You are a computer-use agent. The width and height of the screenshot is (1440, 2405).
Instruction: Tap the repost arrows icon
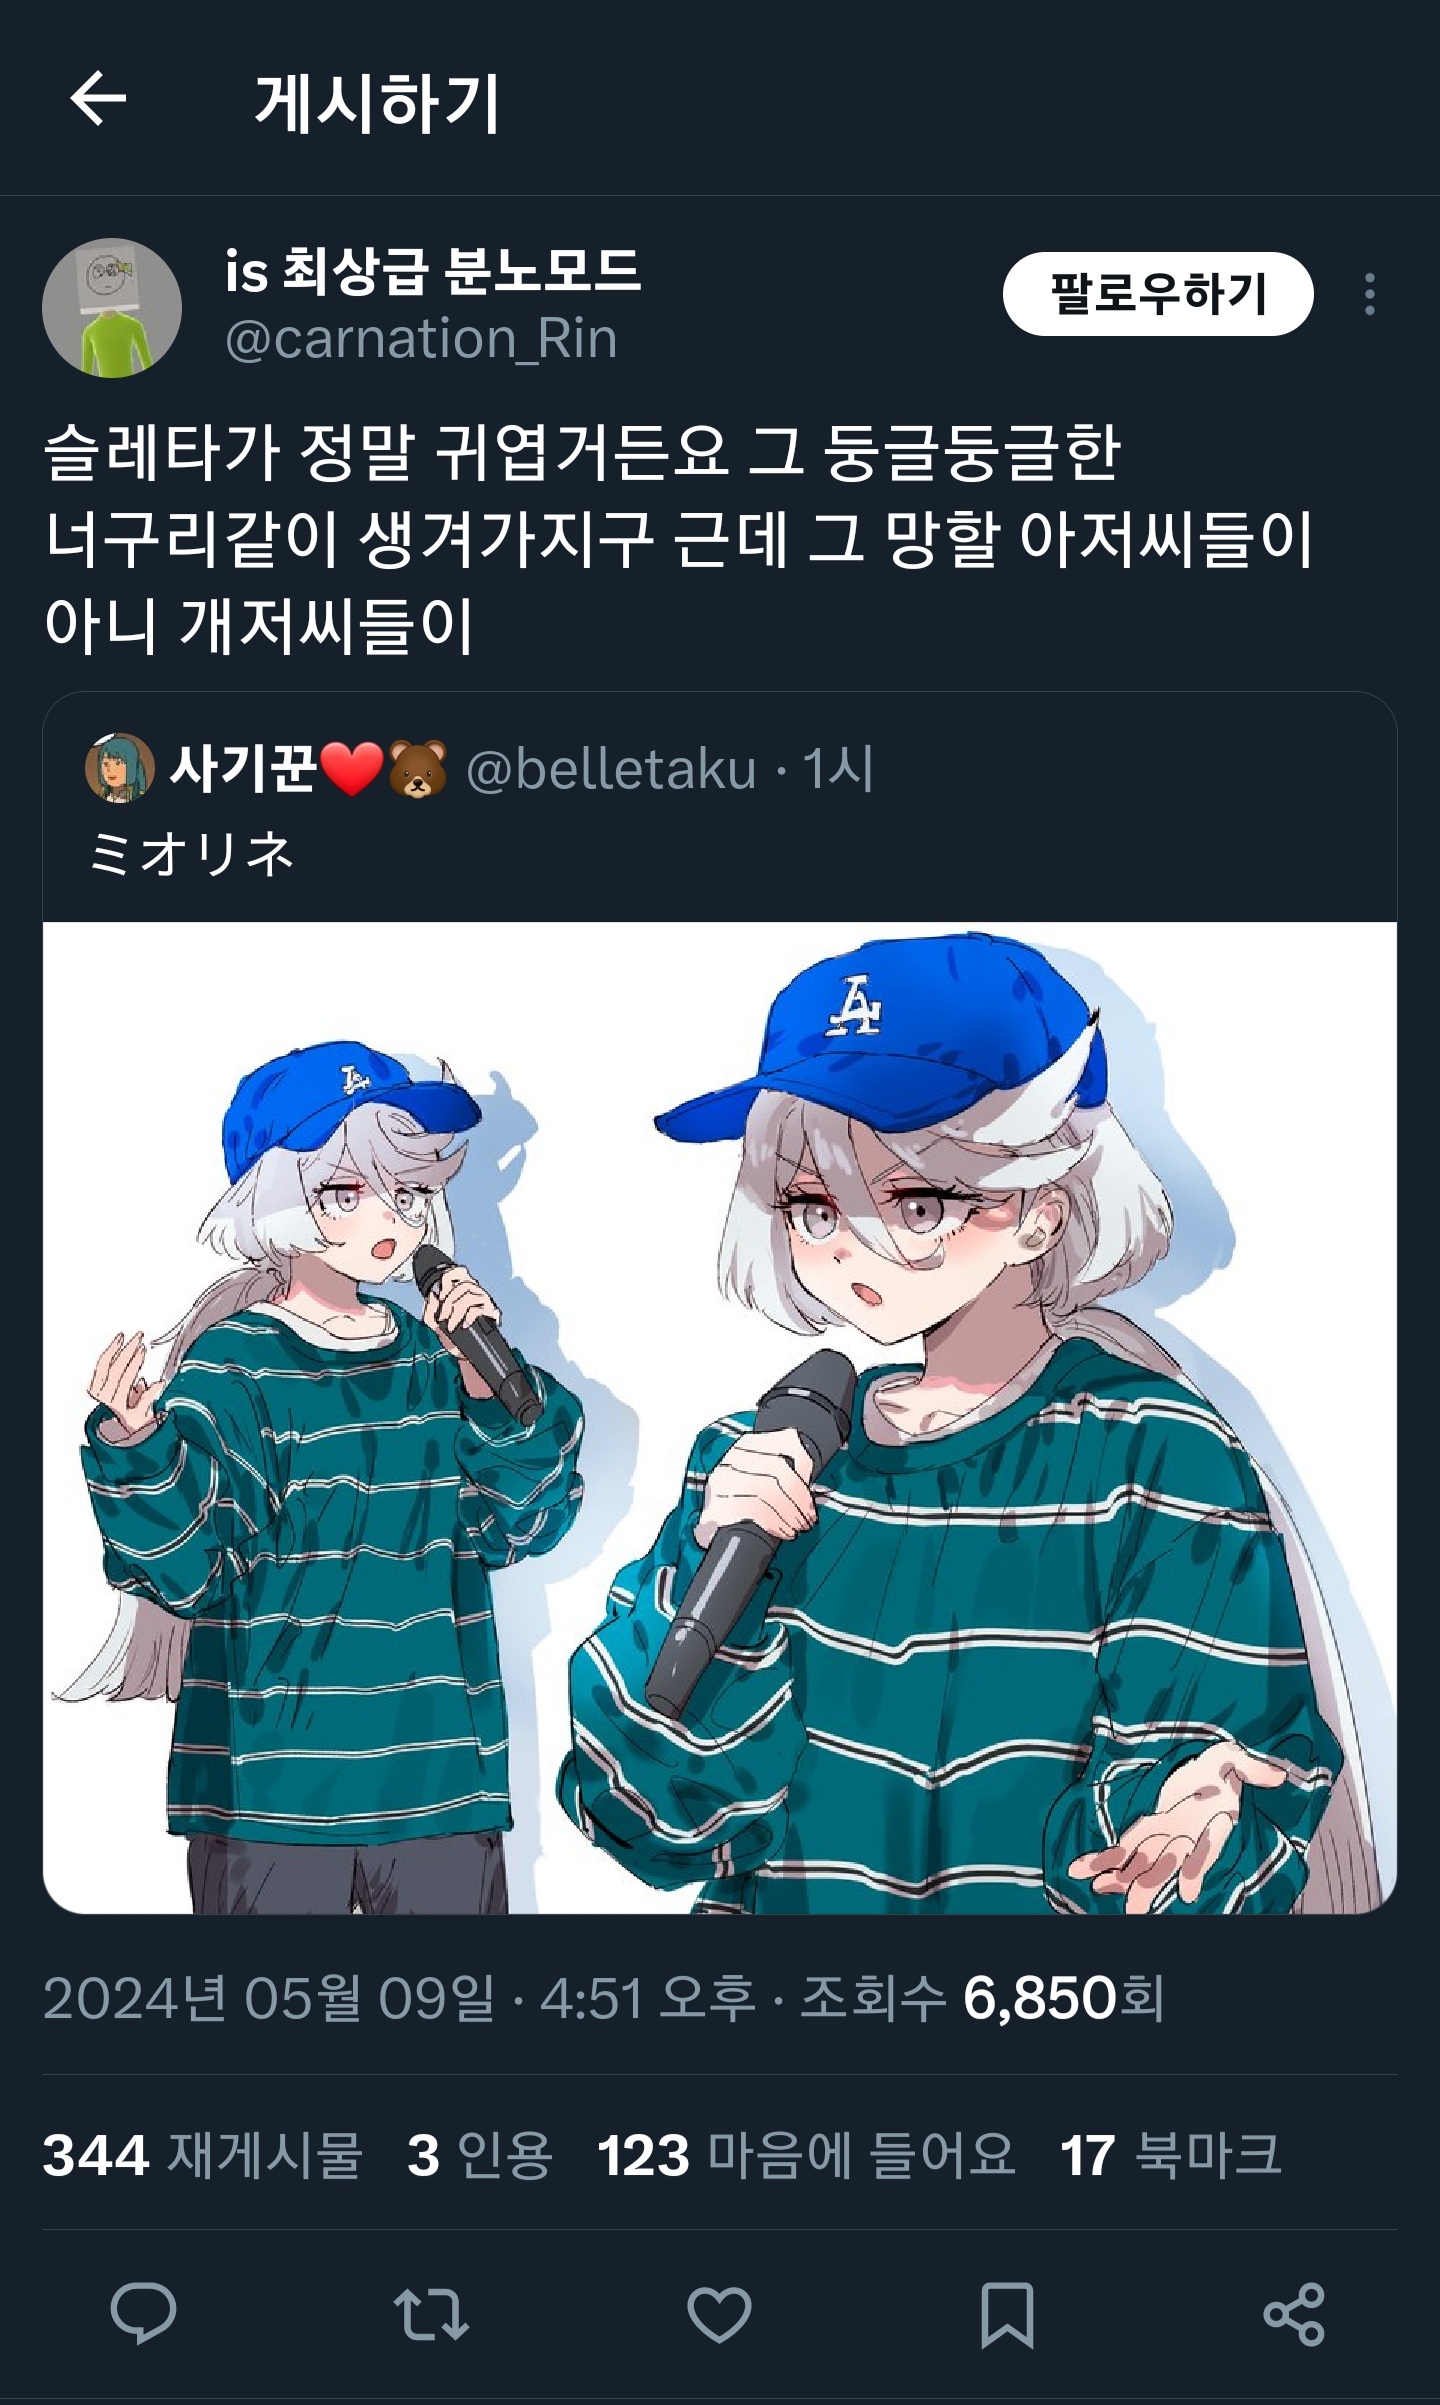[x=431, y=2314]
